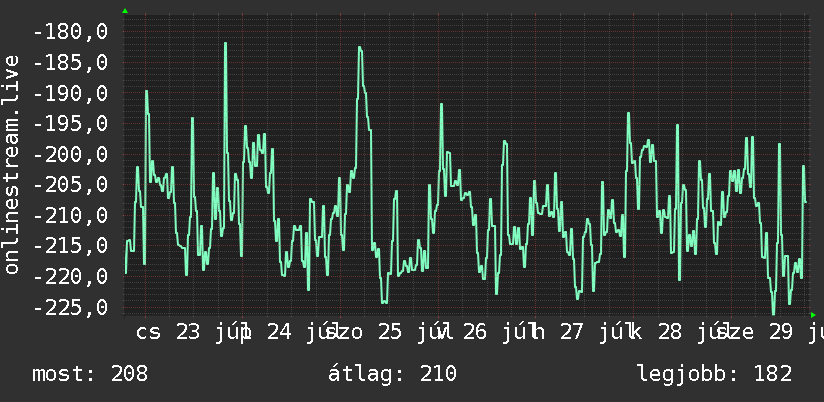Select the onlinestream.live vertical axis title
Image resolution: width=824 pixels, height=402 pixels.
[x=12, y=164]
